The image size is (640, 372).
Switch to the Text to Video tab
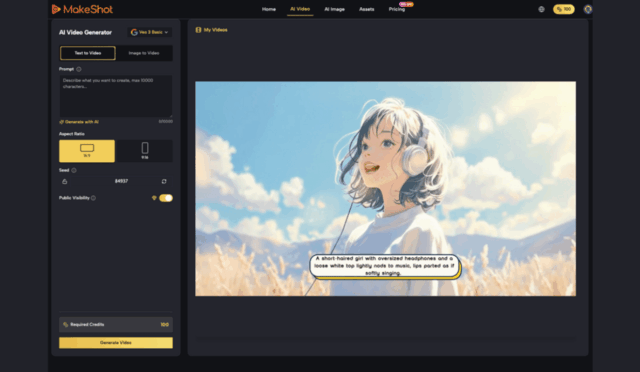click(88, 53)
